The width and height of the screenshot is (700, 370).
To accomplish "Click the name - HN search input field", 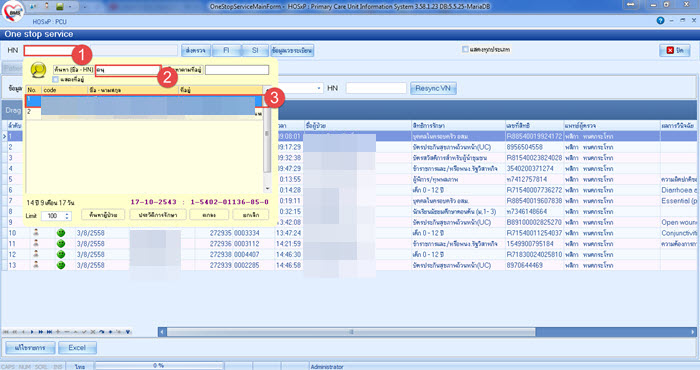I will point(128,70).
